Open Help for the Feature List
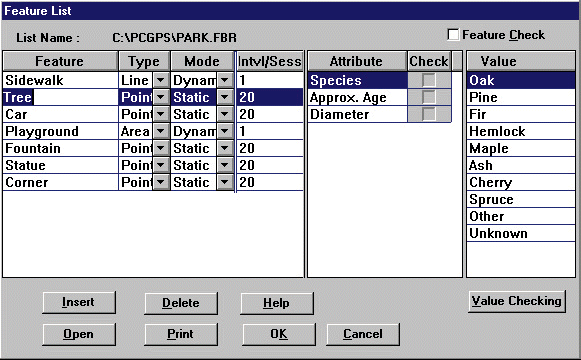Image resolution: width=581 pixels, height=360 pixels. point(277,303)
